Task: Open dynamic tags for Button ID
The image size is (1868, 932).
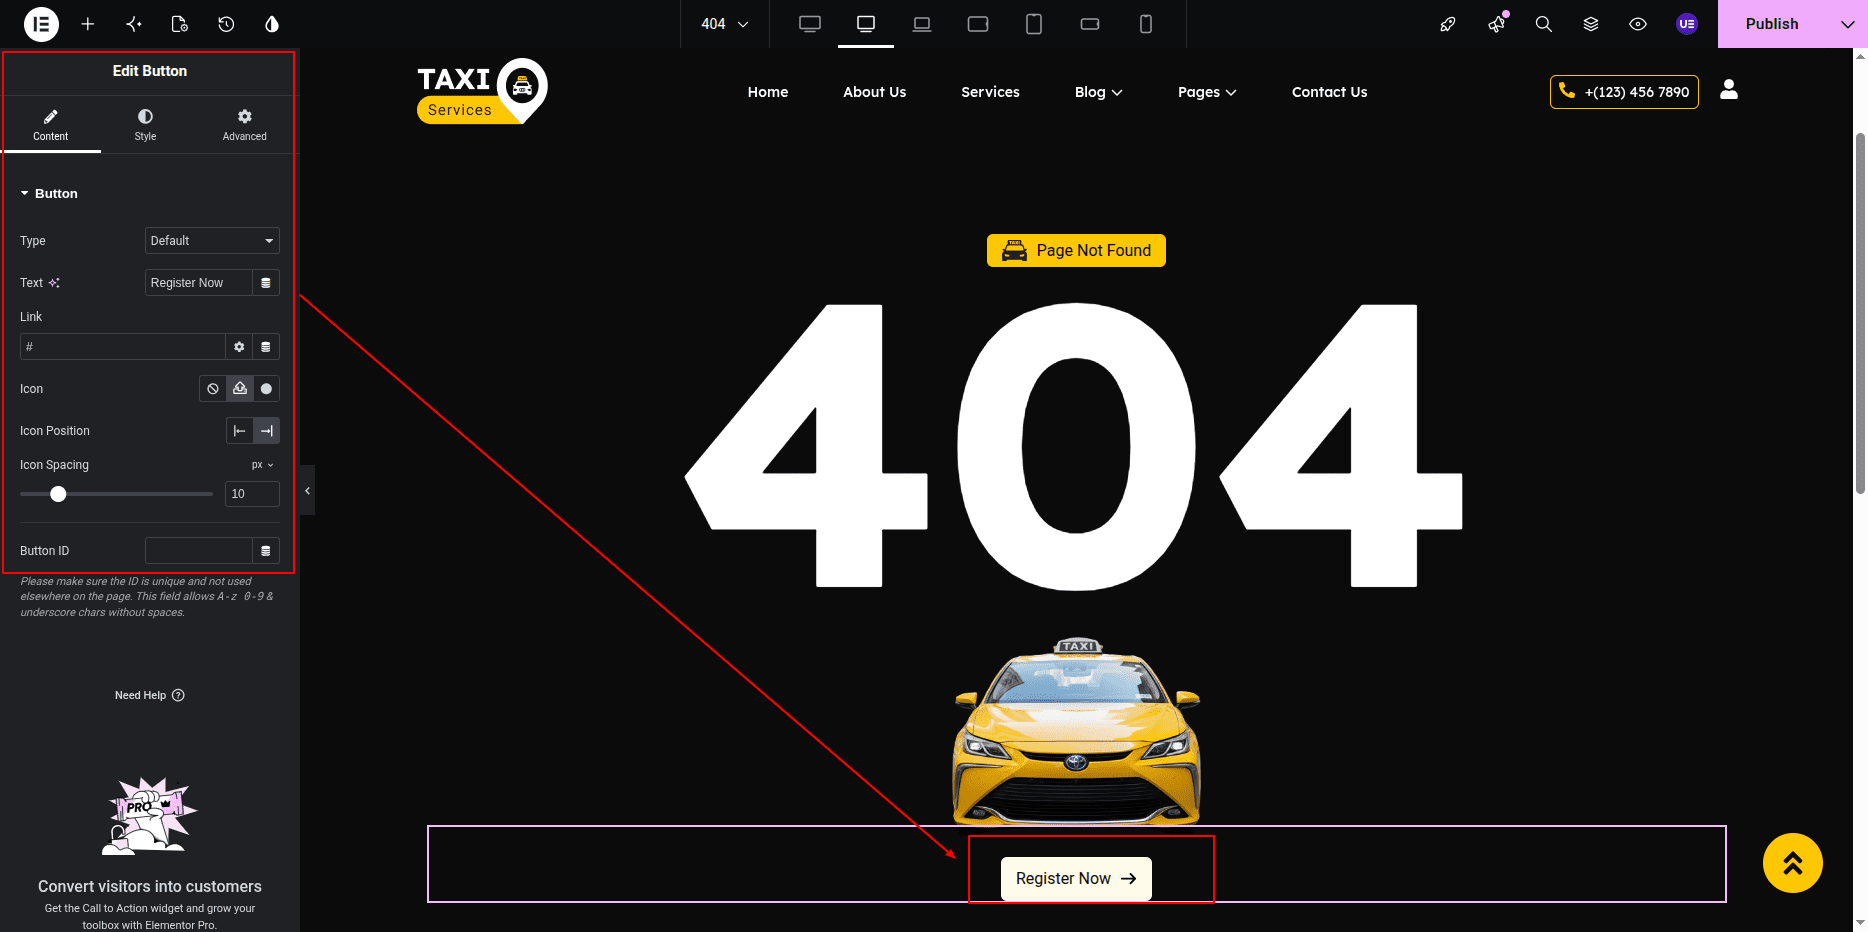Action: [266, 551]
